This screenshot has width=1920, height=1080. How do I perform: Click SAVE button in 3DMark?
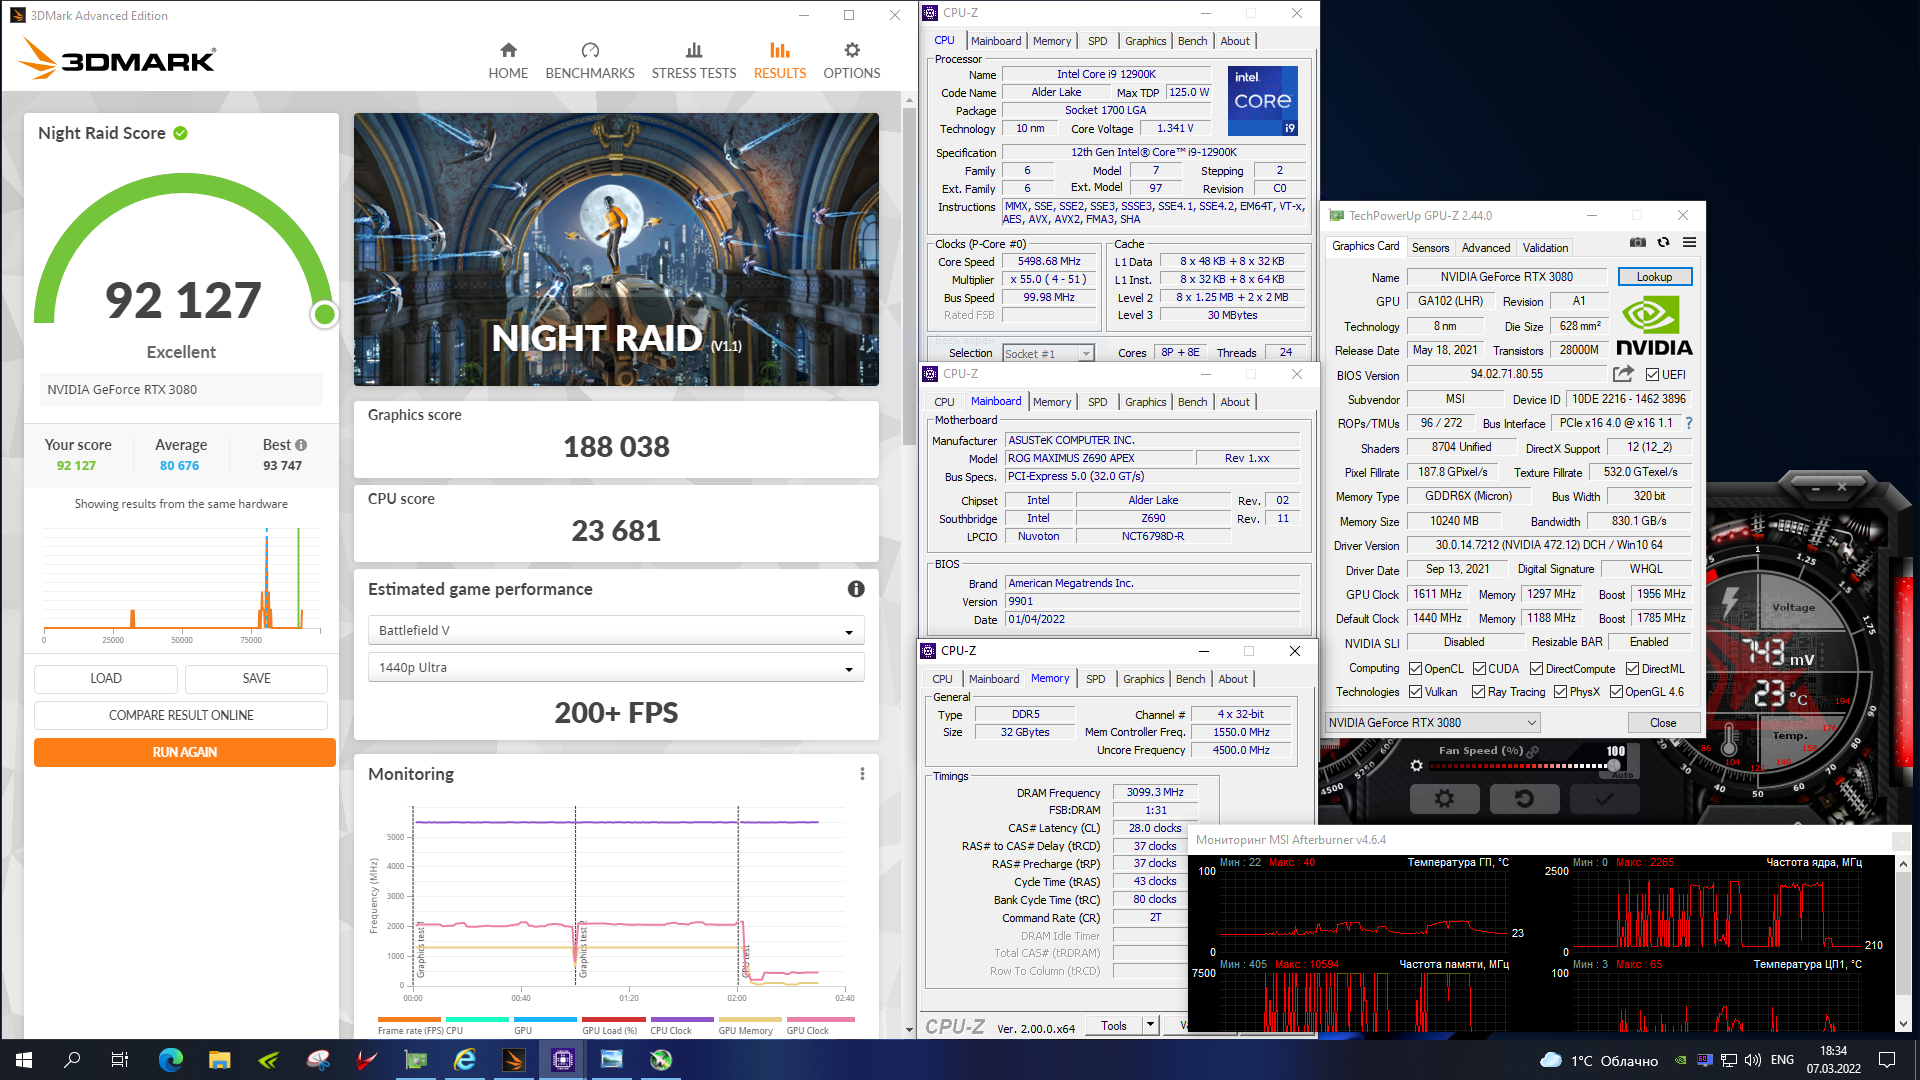tap(256, 678)
